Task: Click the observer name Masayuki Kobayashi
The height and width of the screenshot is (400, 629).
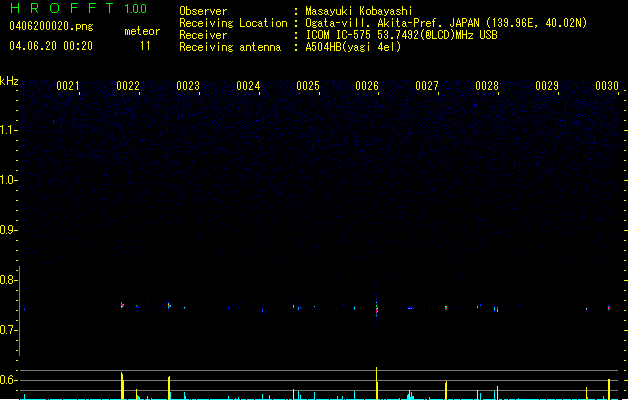Action: click(x=359, y=11)
